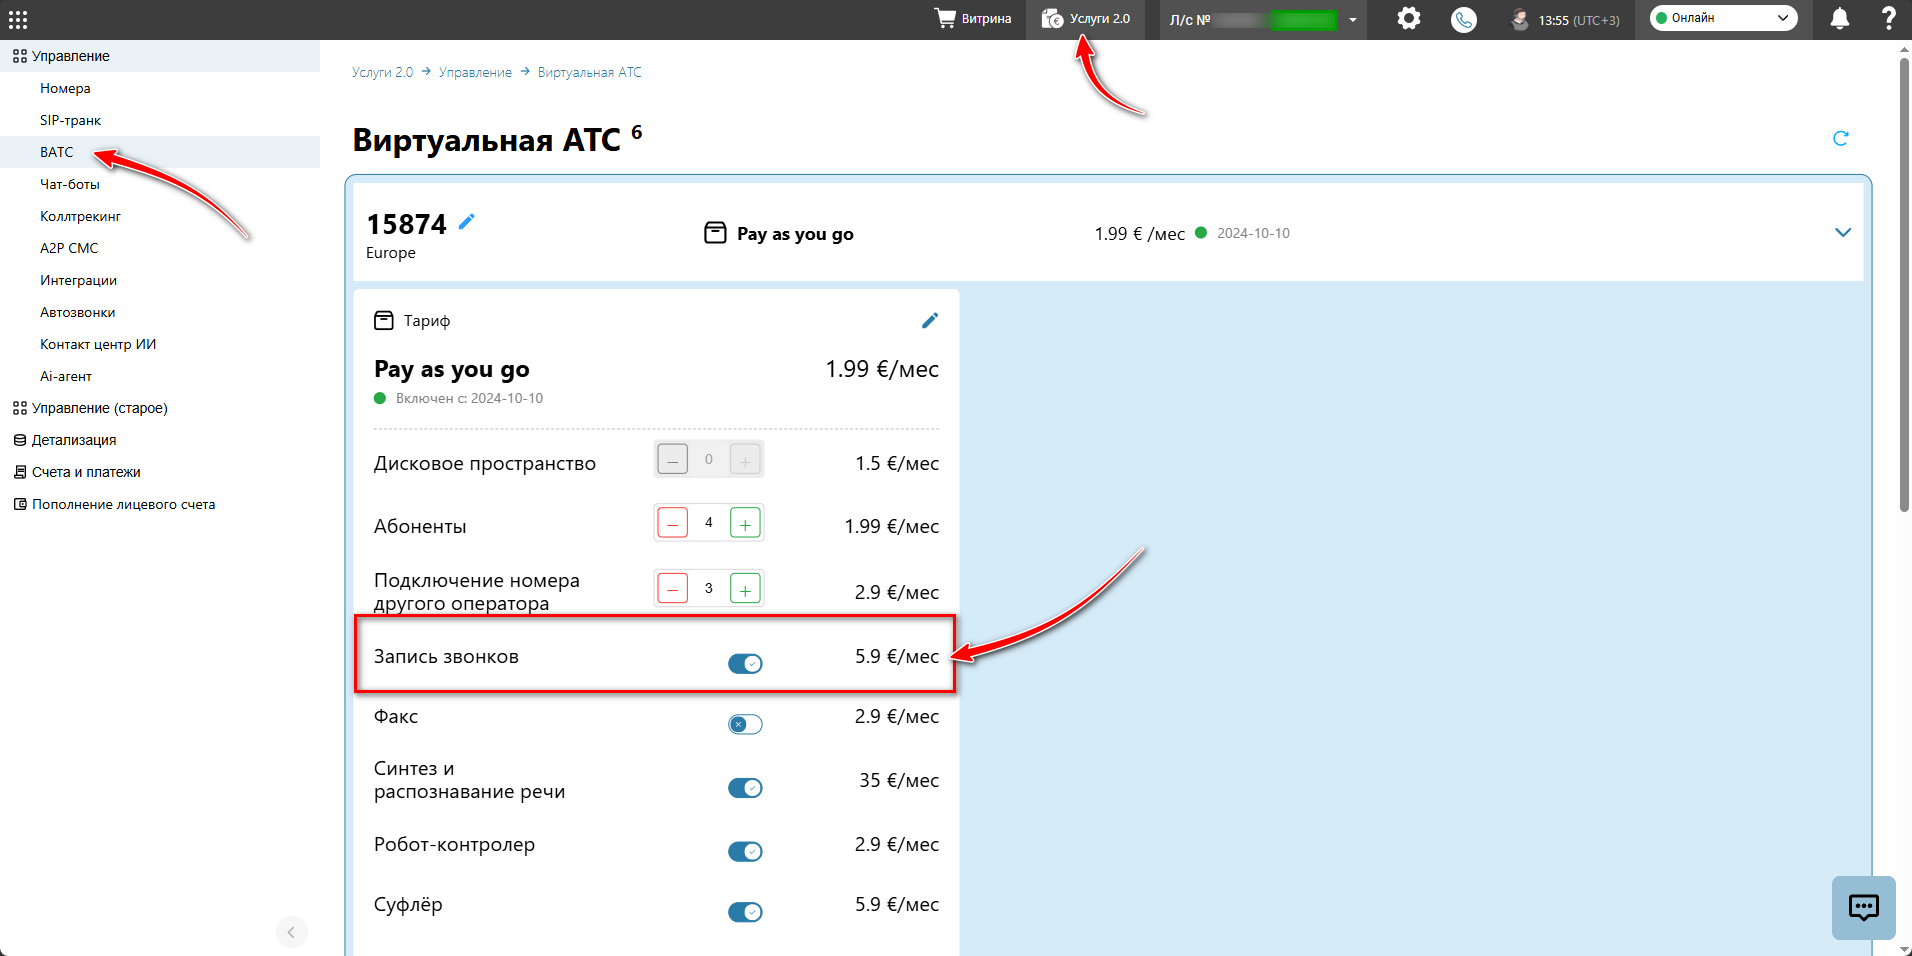Open notifications bell icon
The width and height of the screenshot is (1912, 956).
[x=1839, y=18]
